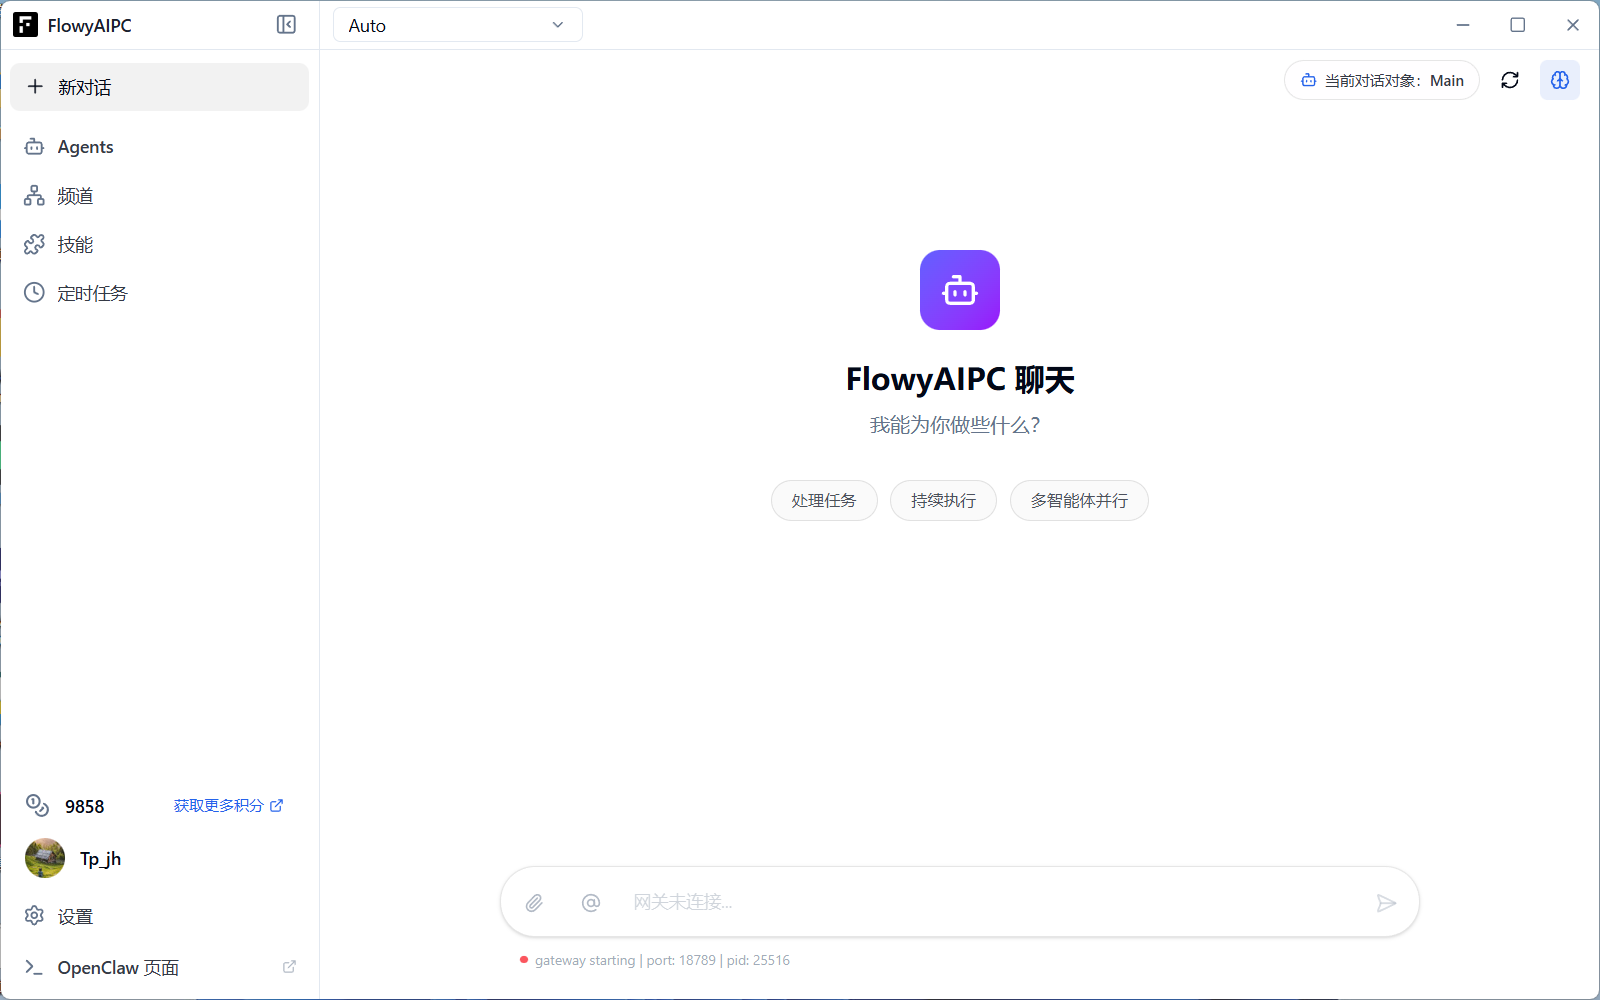
Task: Open 技能 (skills) from the sidebar
Action: [75, 244]
